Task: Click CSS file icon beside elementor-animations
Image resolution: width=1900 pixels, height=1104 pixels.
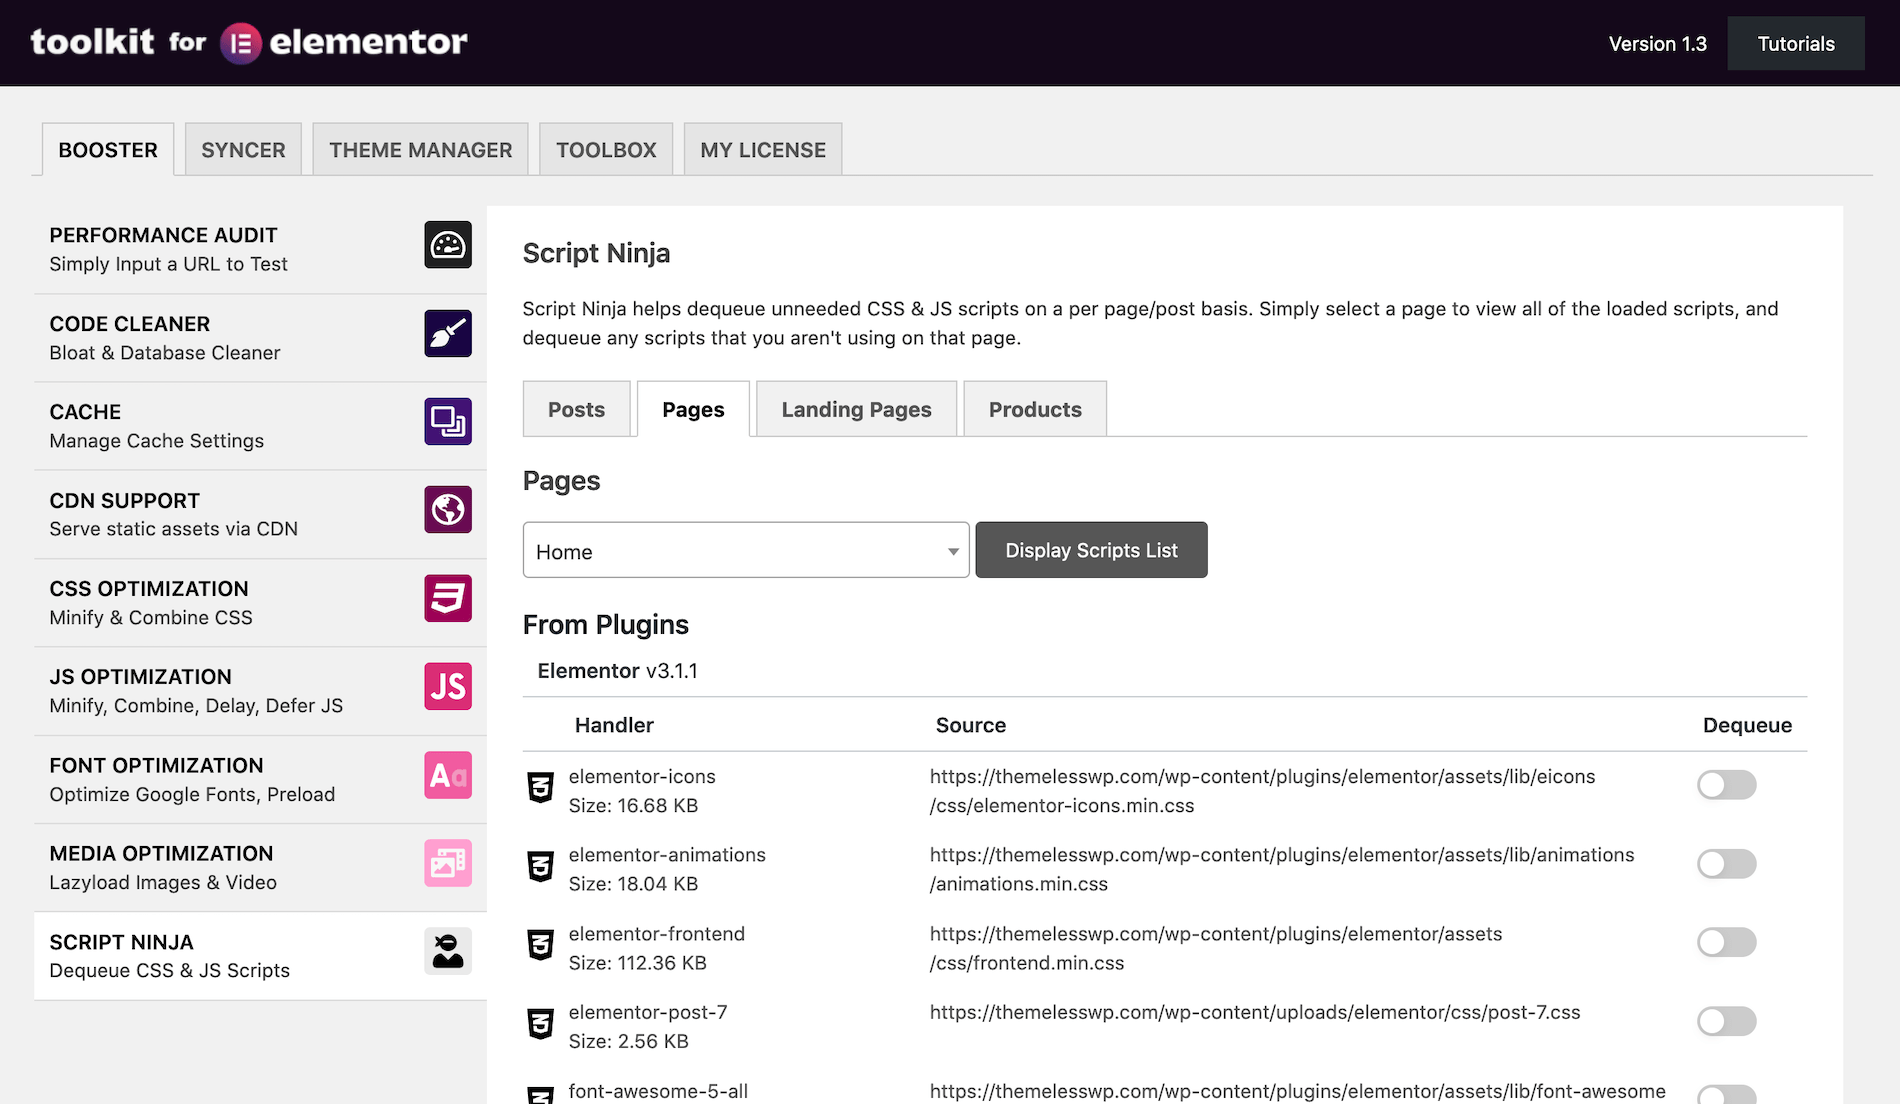Action: pos(540,866)
